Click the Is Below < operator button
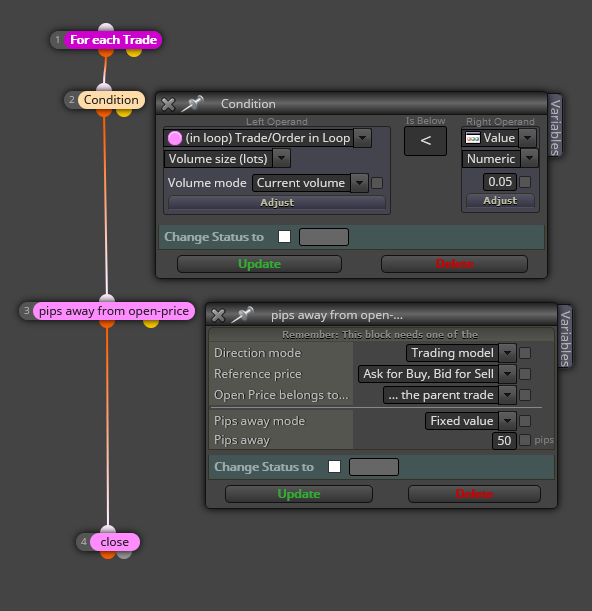The image size is (592, 611). (426, 141)
